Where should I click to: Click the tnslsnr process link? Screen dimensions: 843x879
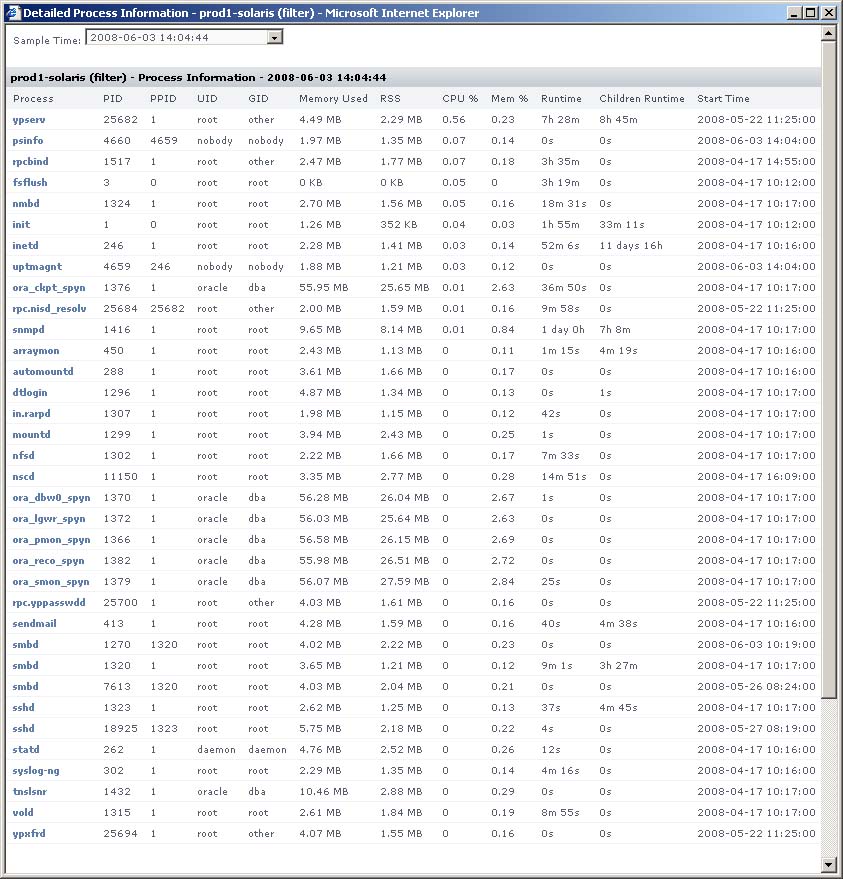pos(29,792)
